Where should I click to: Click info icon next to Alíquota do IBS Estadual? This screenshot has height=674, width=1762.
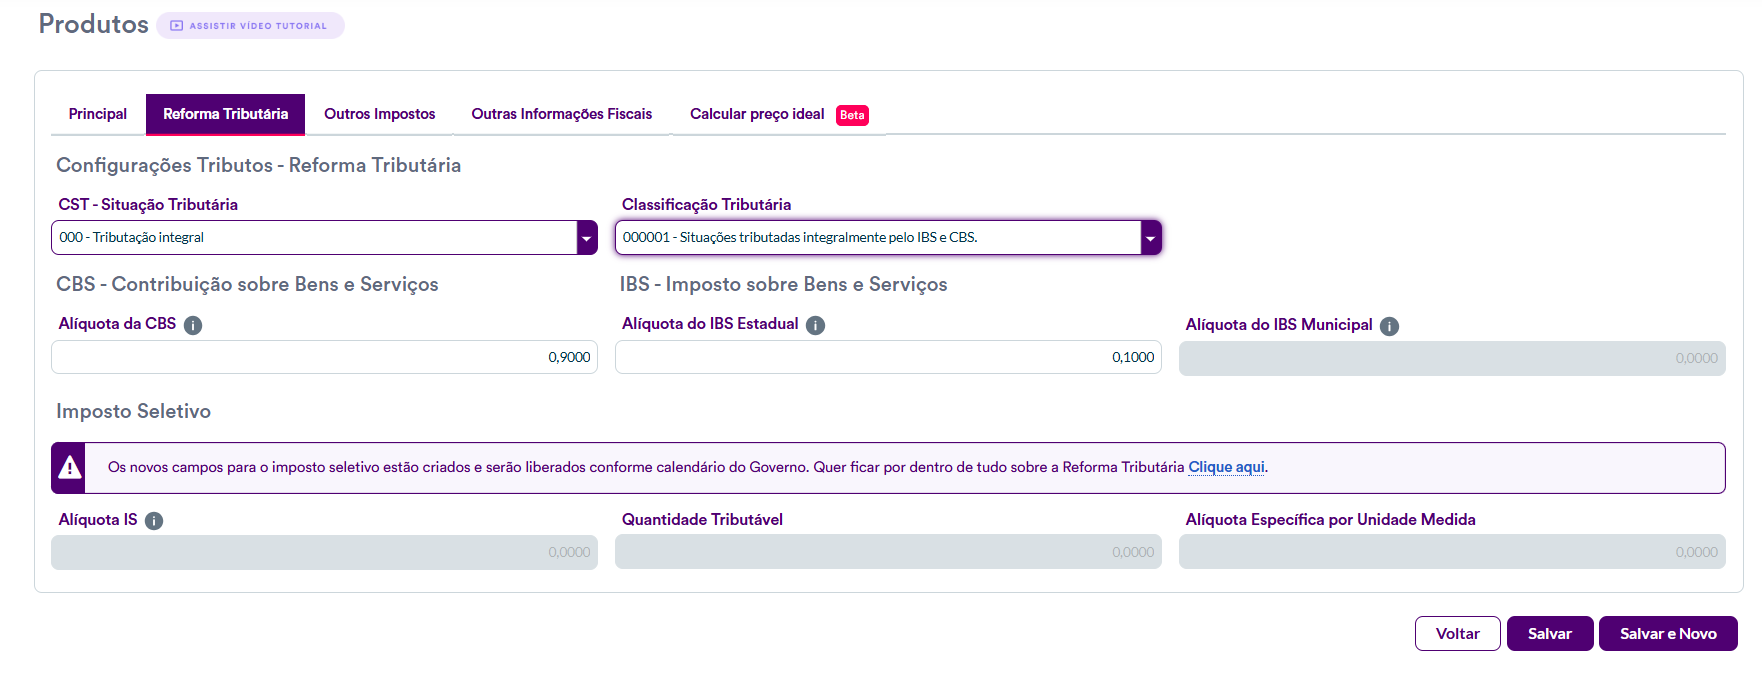pos(816,325)
